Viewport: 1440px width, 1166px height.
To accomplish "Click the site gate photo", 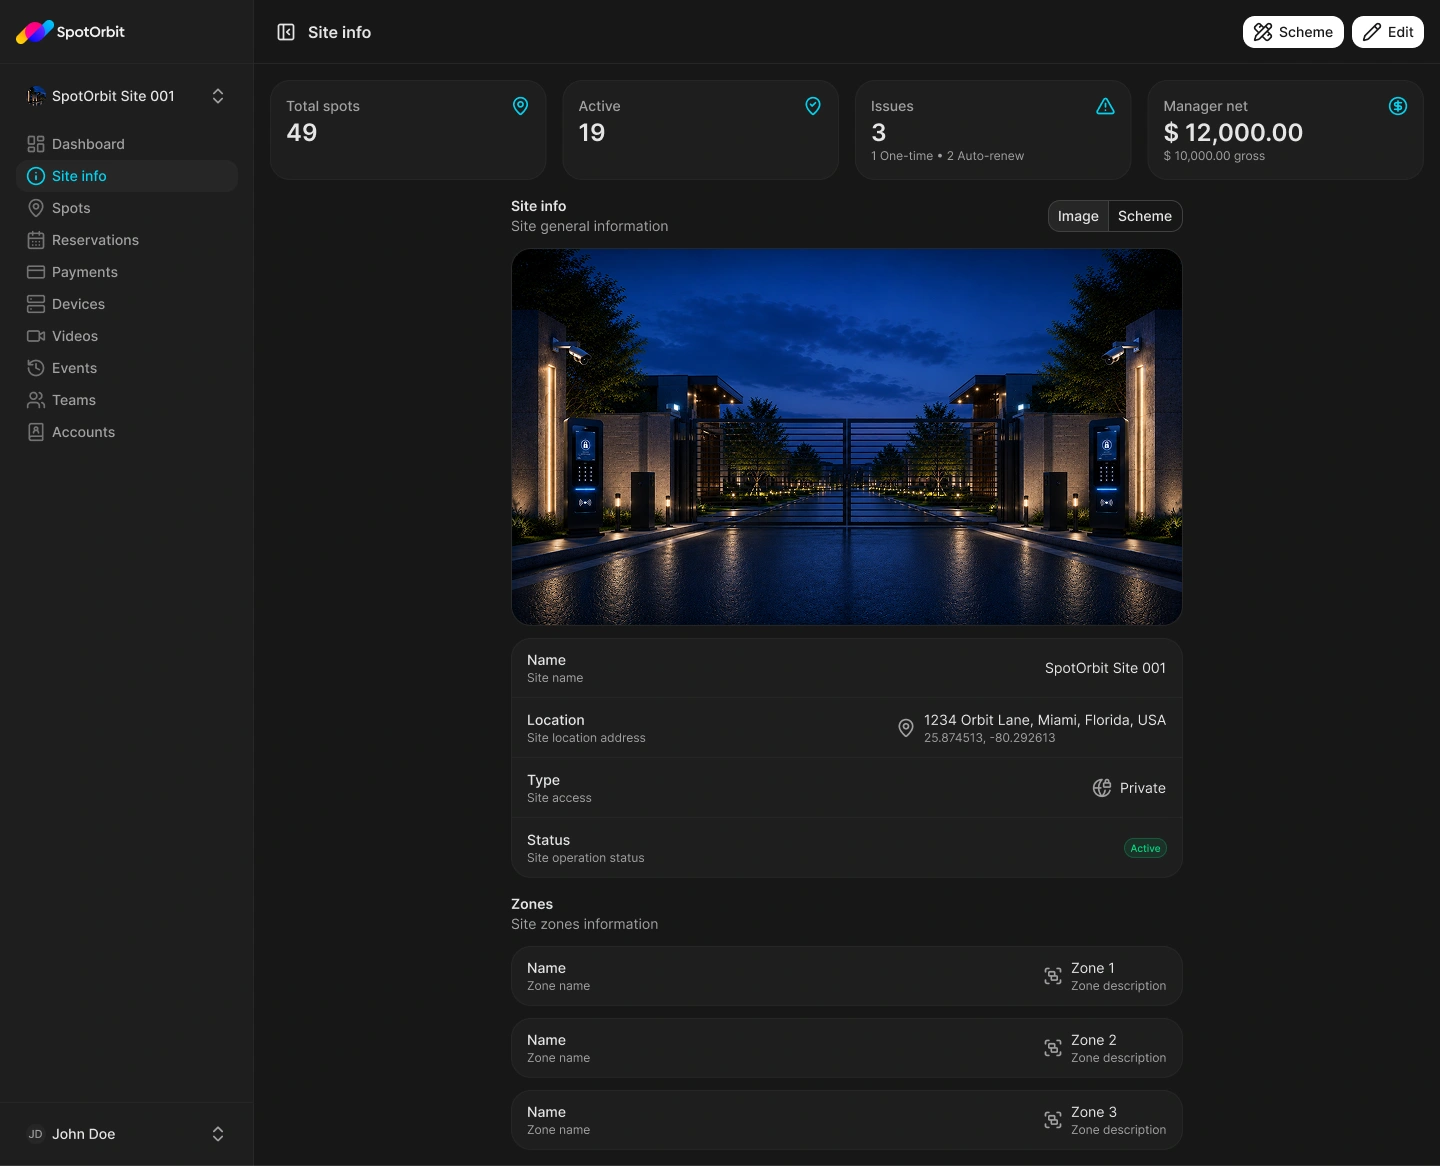I will [x=847, y=437].
